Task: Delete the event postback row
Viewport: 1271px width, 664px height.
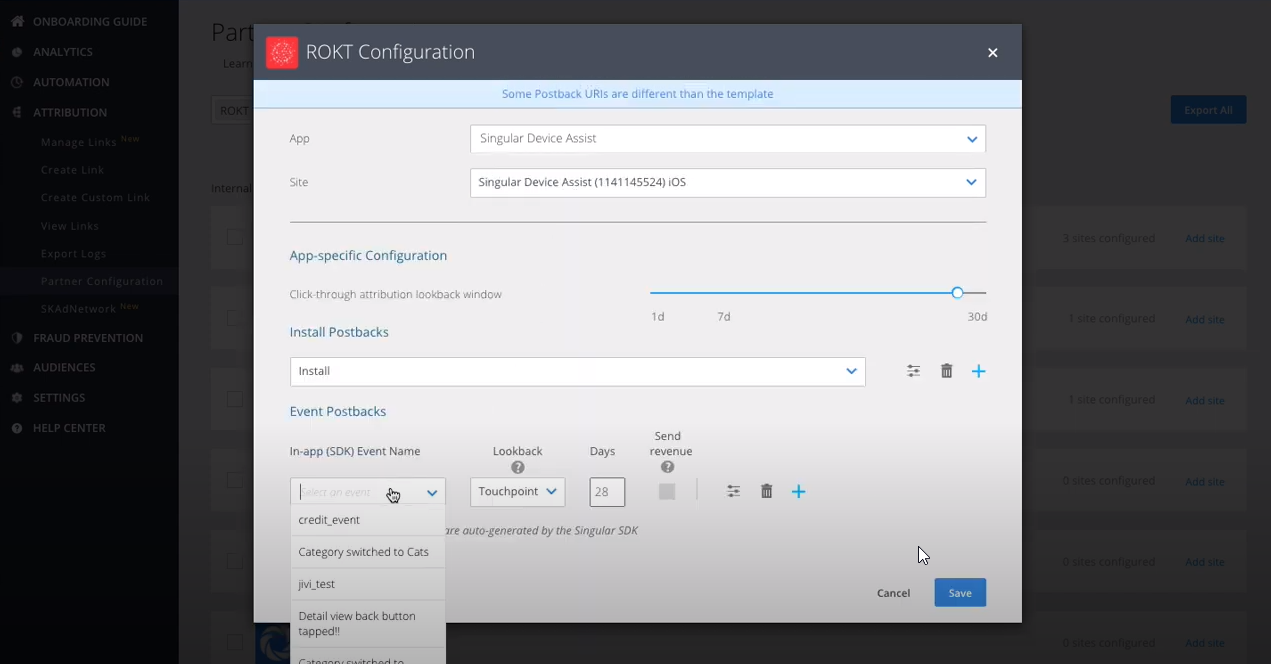Action: pyautogui.click(x=767, y=491)
